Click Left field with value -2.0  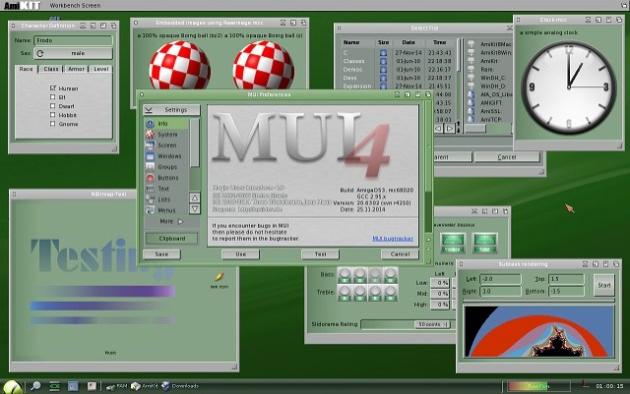click(500, 279)
